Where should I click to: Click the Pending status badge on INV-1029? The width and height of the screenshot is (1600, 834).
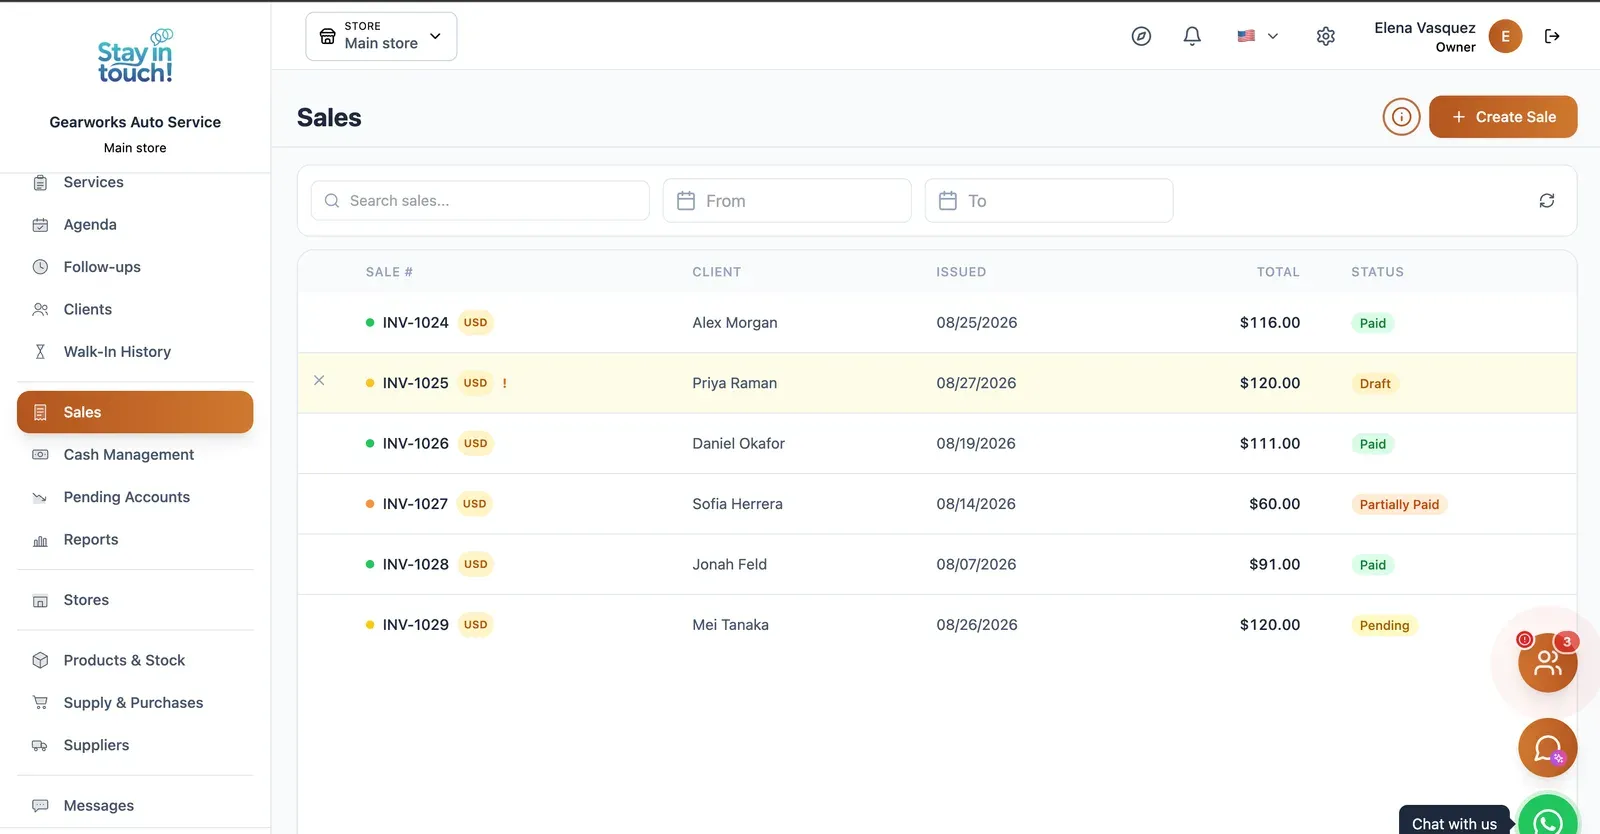click(x=1384, y=626)
